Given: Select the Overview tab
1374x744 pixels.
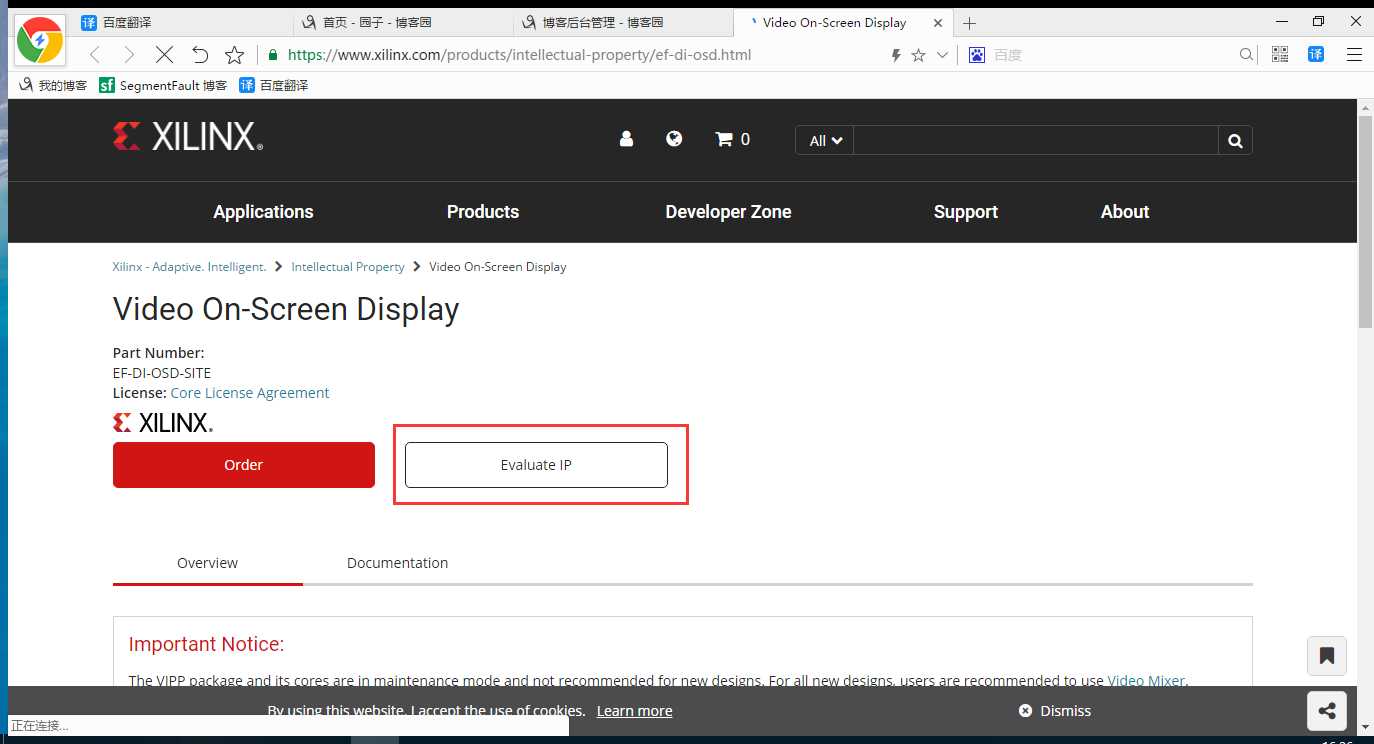Looking at the screenshot, I should [208, 563].
